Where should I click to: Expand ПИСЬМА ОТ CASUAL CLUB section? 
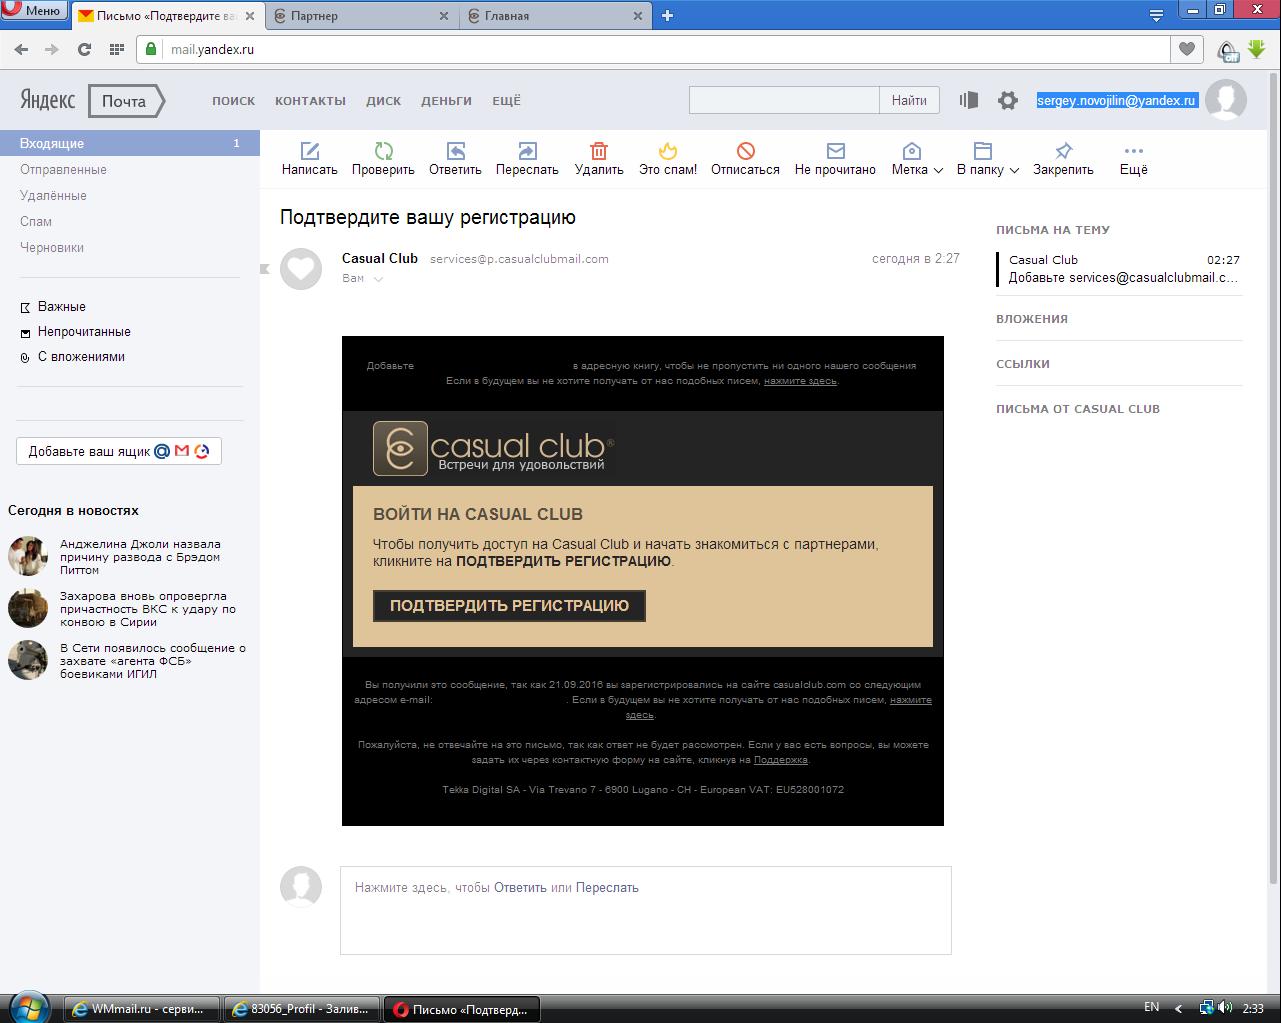click(x=1078, y=409)
